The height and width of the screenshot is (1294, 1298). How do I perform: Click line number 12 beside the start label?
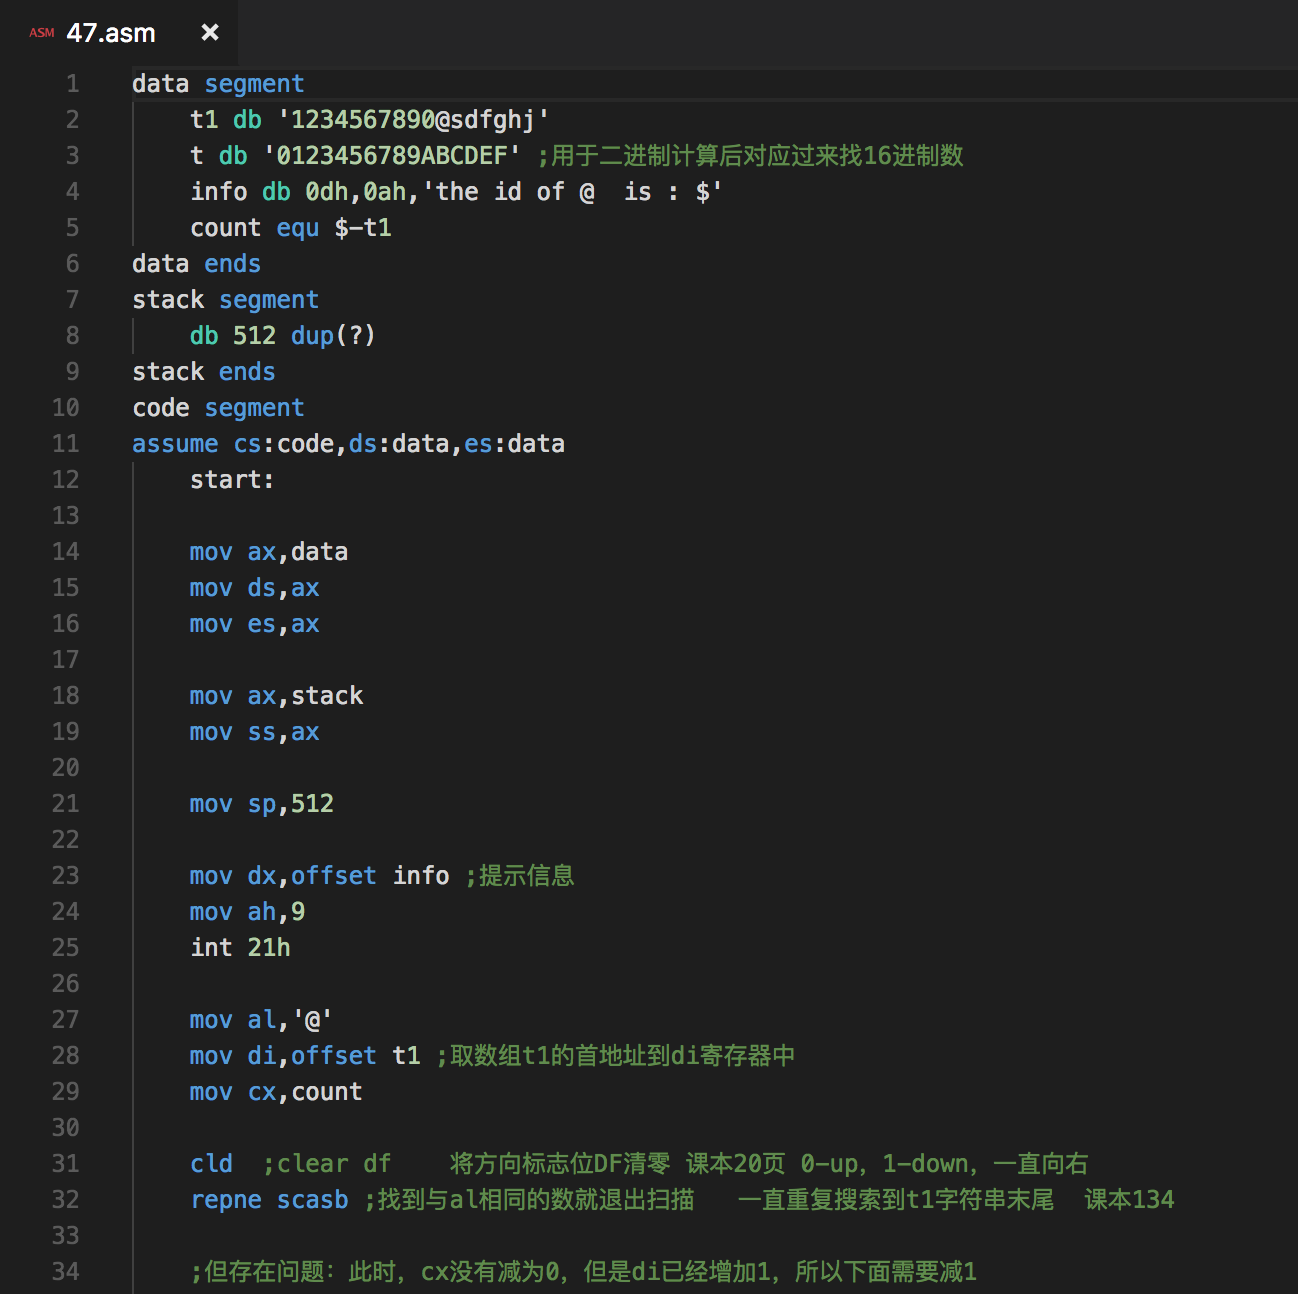pos(66,480)
